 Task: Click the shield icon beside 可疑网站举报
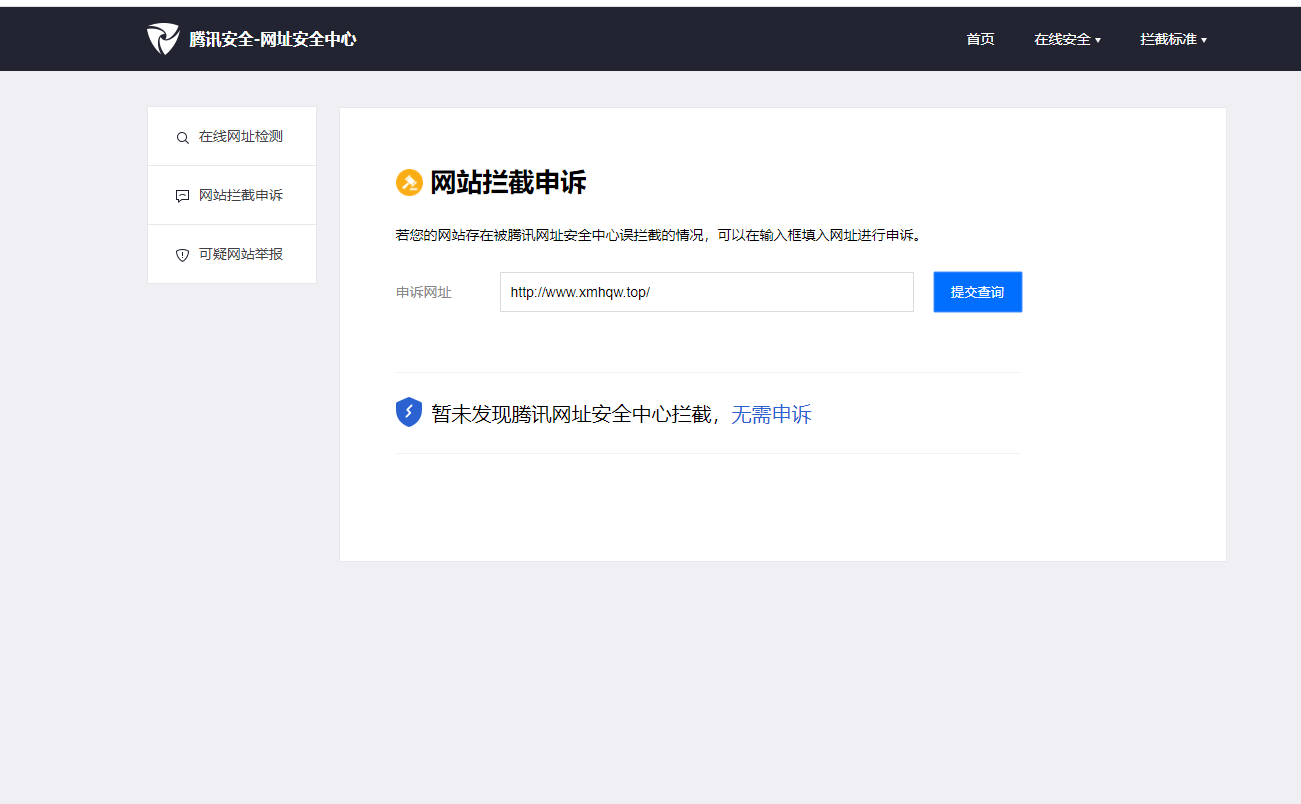click(182, 255)
